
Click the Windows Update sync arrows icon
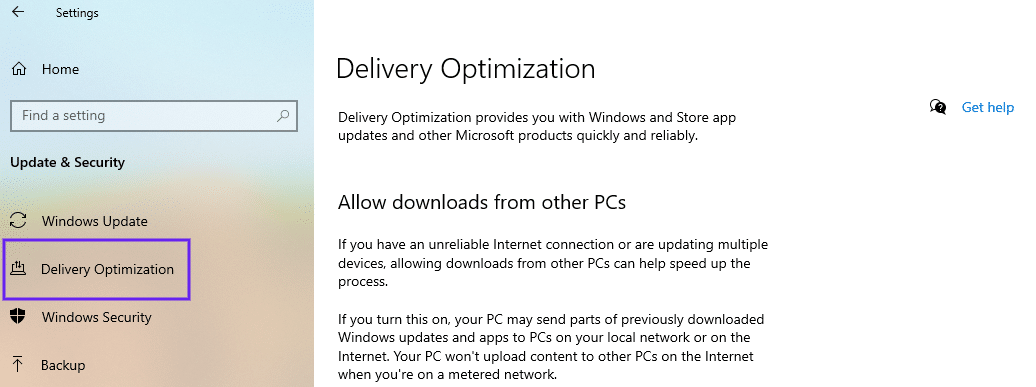tap(18, 221)
